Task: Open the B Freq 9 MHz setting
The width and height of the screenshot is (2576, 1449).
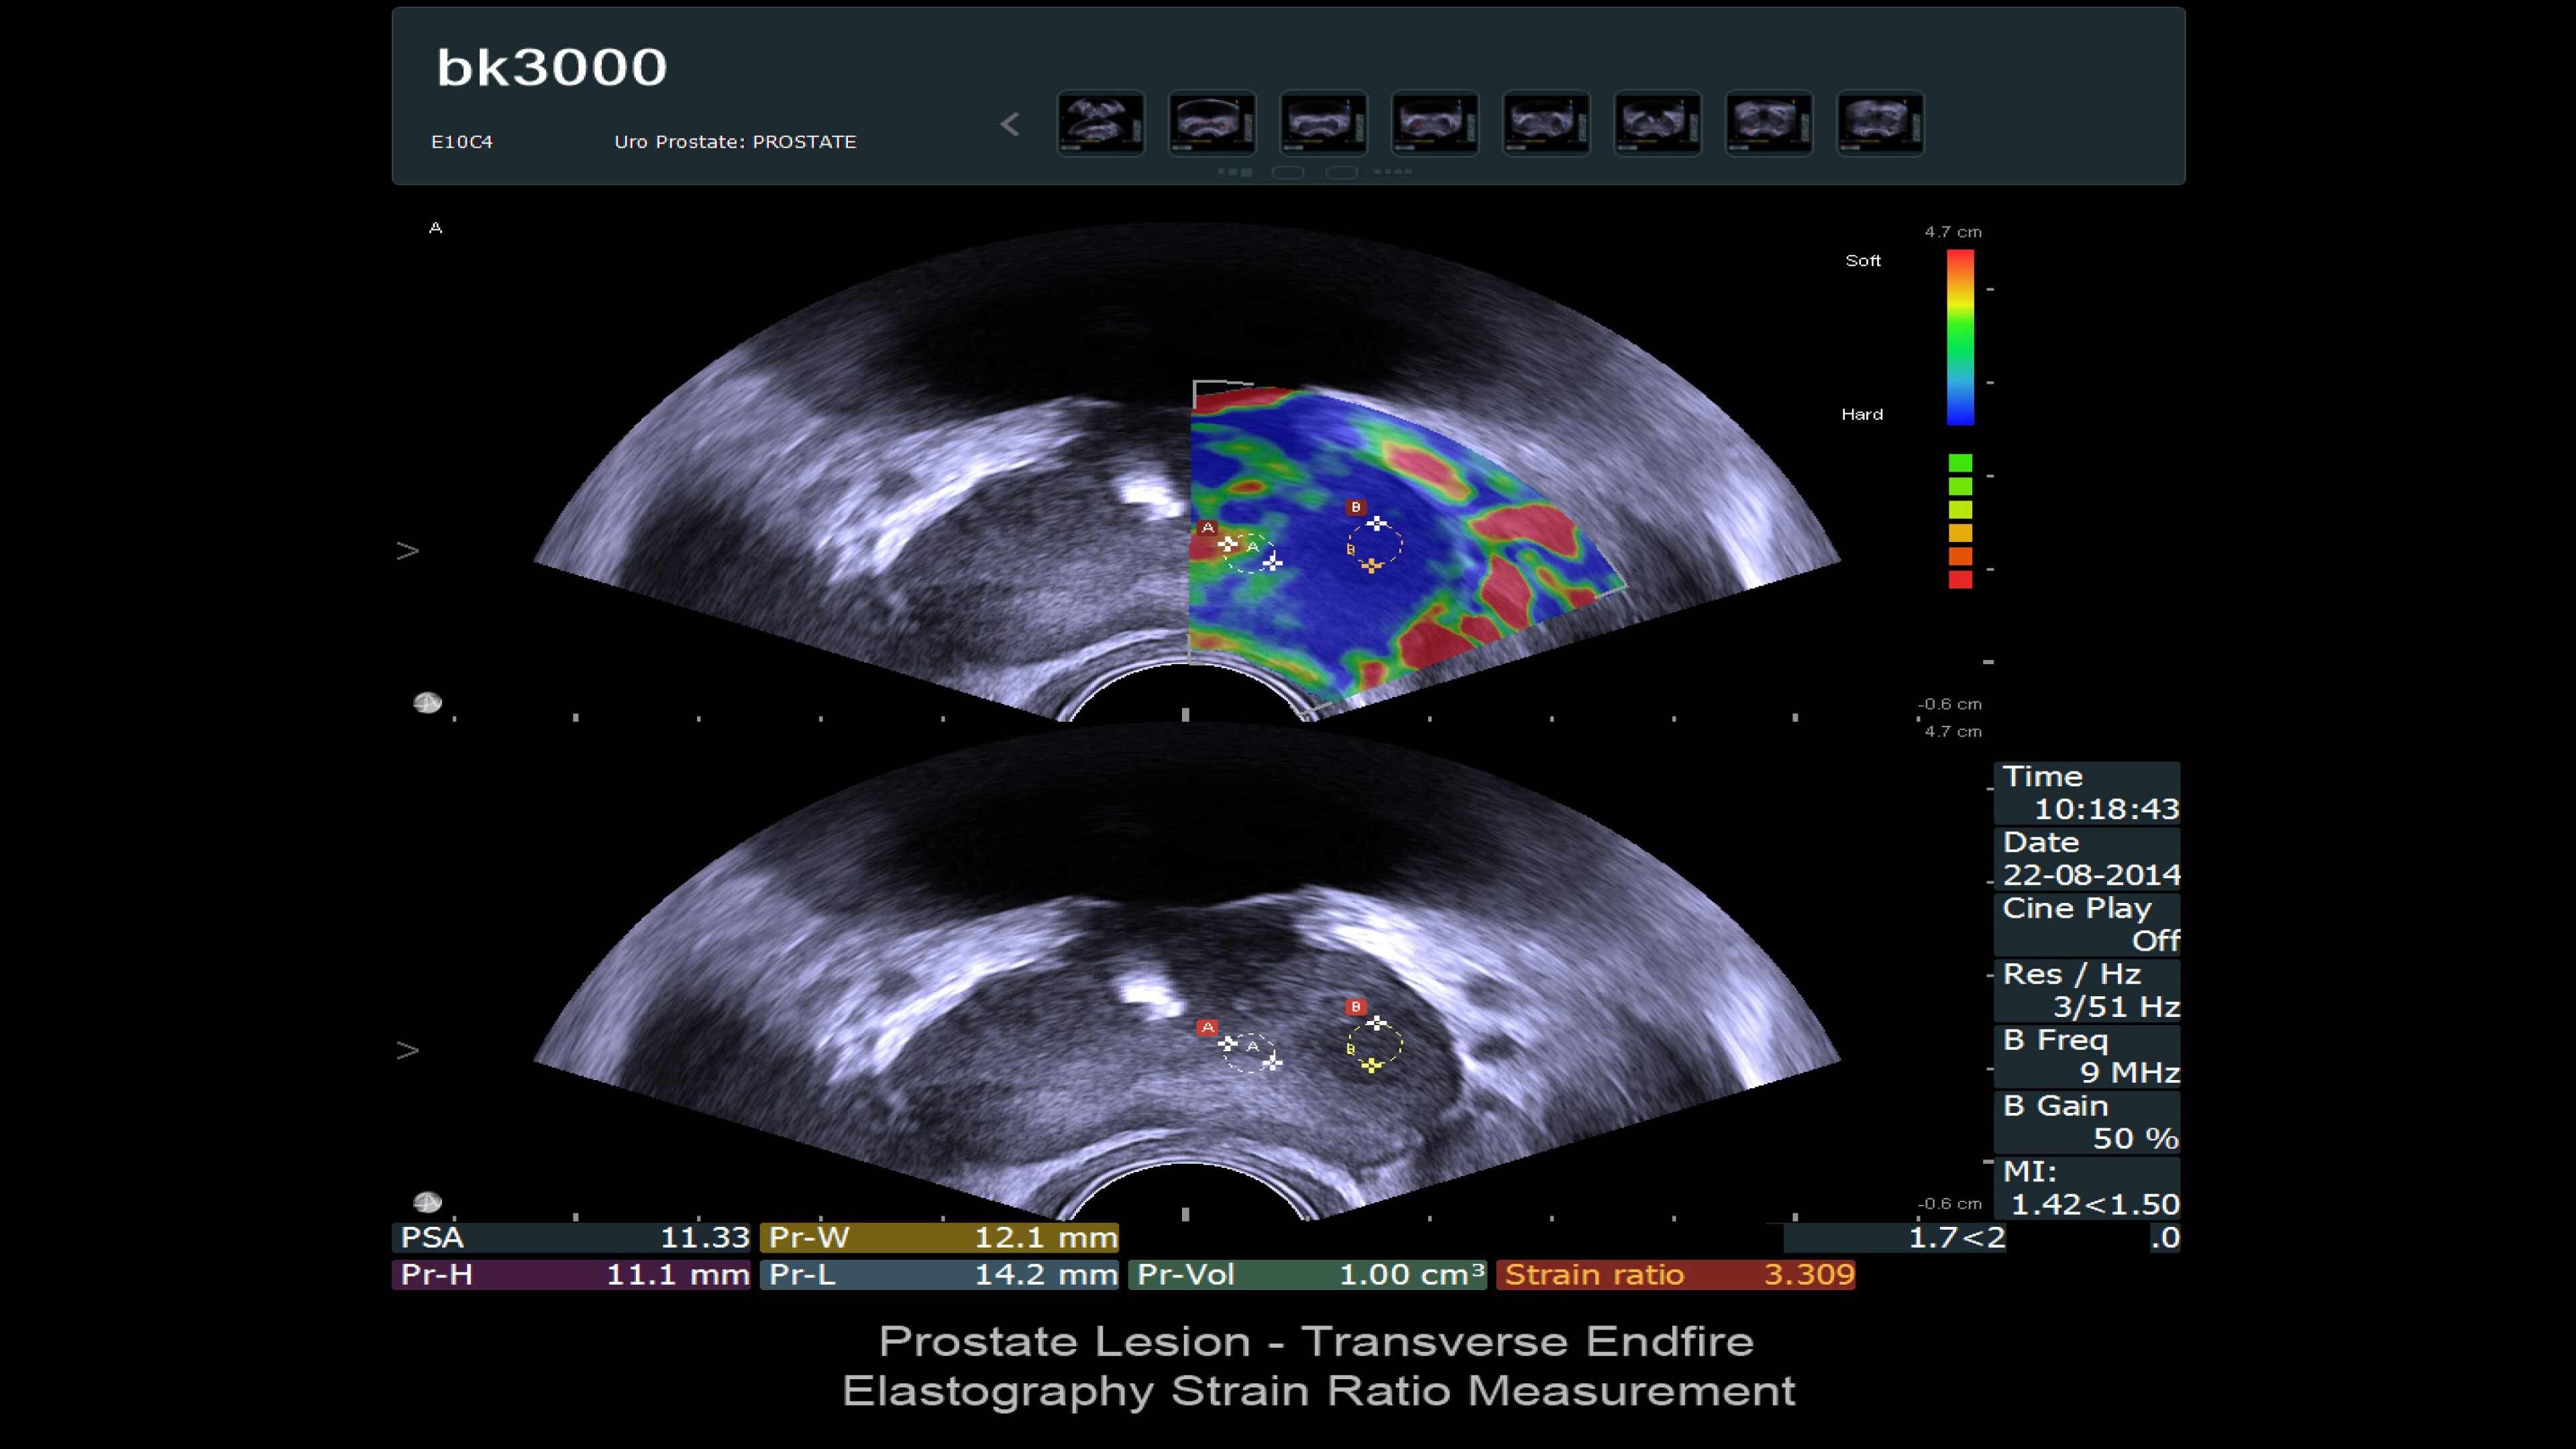Action: point(2087,1056)
